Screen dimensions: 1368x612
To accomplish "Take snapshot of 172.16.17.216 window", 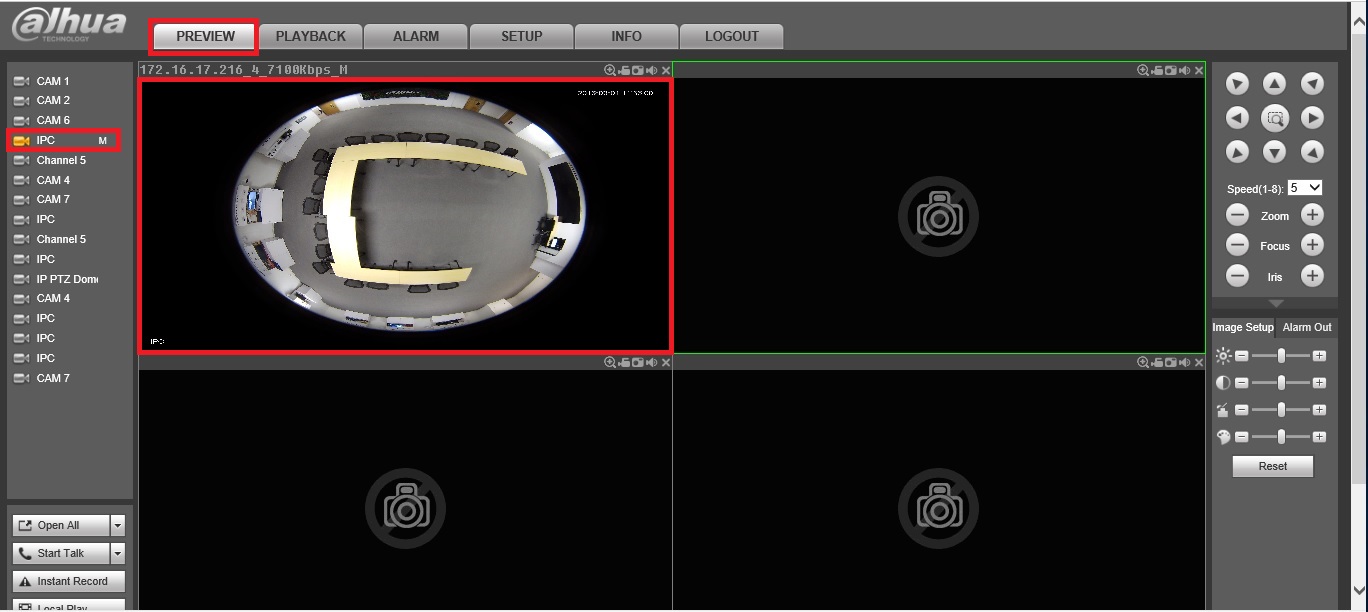I will [638, 70].
